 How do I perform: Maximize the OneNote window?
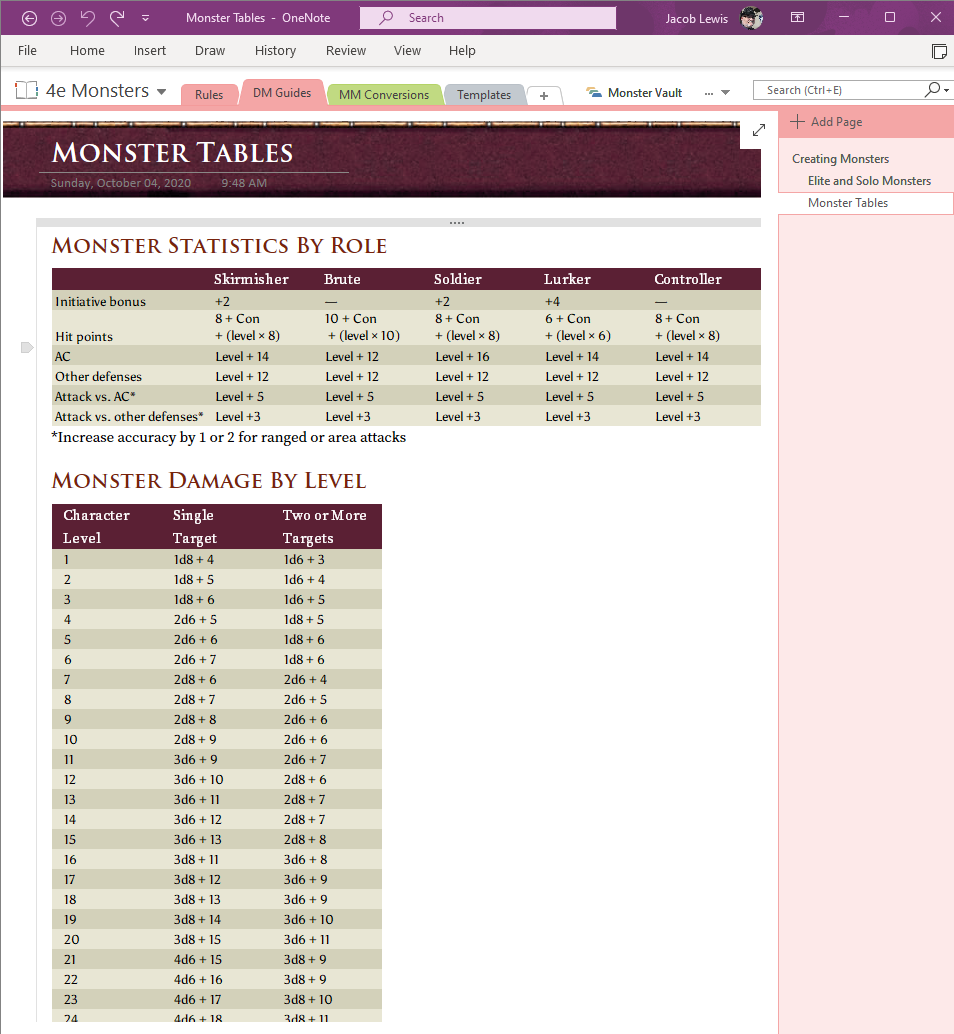pyautogui.click(x=890, y=18)
